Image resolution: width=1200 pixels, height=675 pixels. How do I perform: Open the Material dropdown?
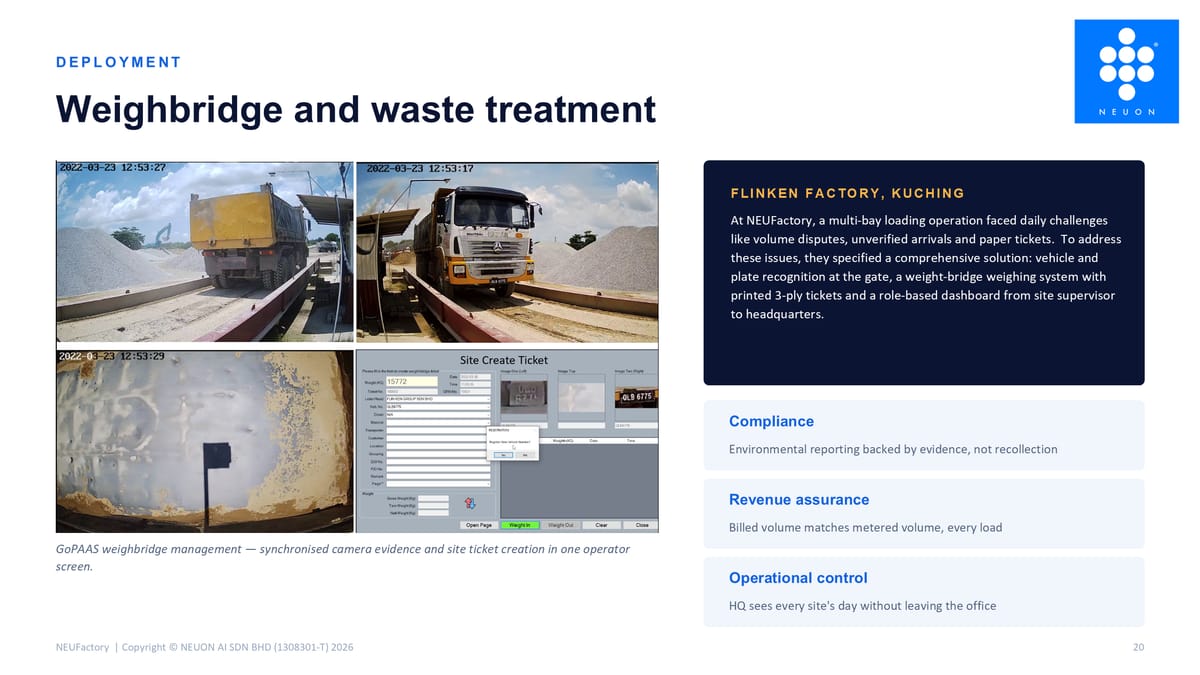pos(438,423)
